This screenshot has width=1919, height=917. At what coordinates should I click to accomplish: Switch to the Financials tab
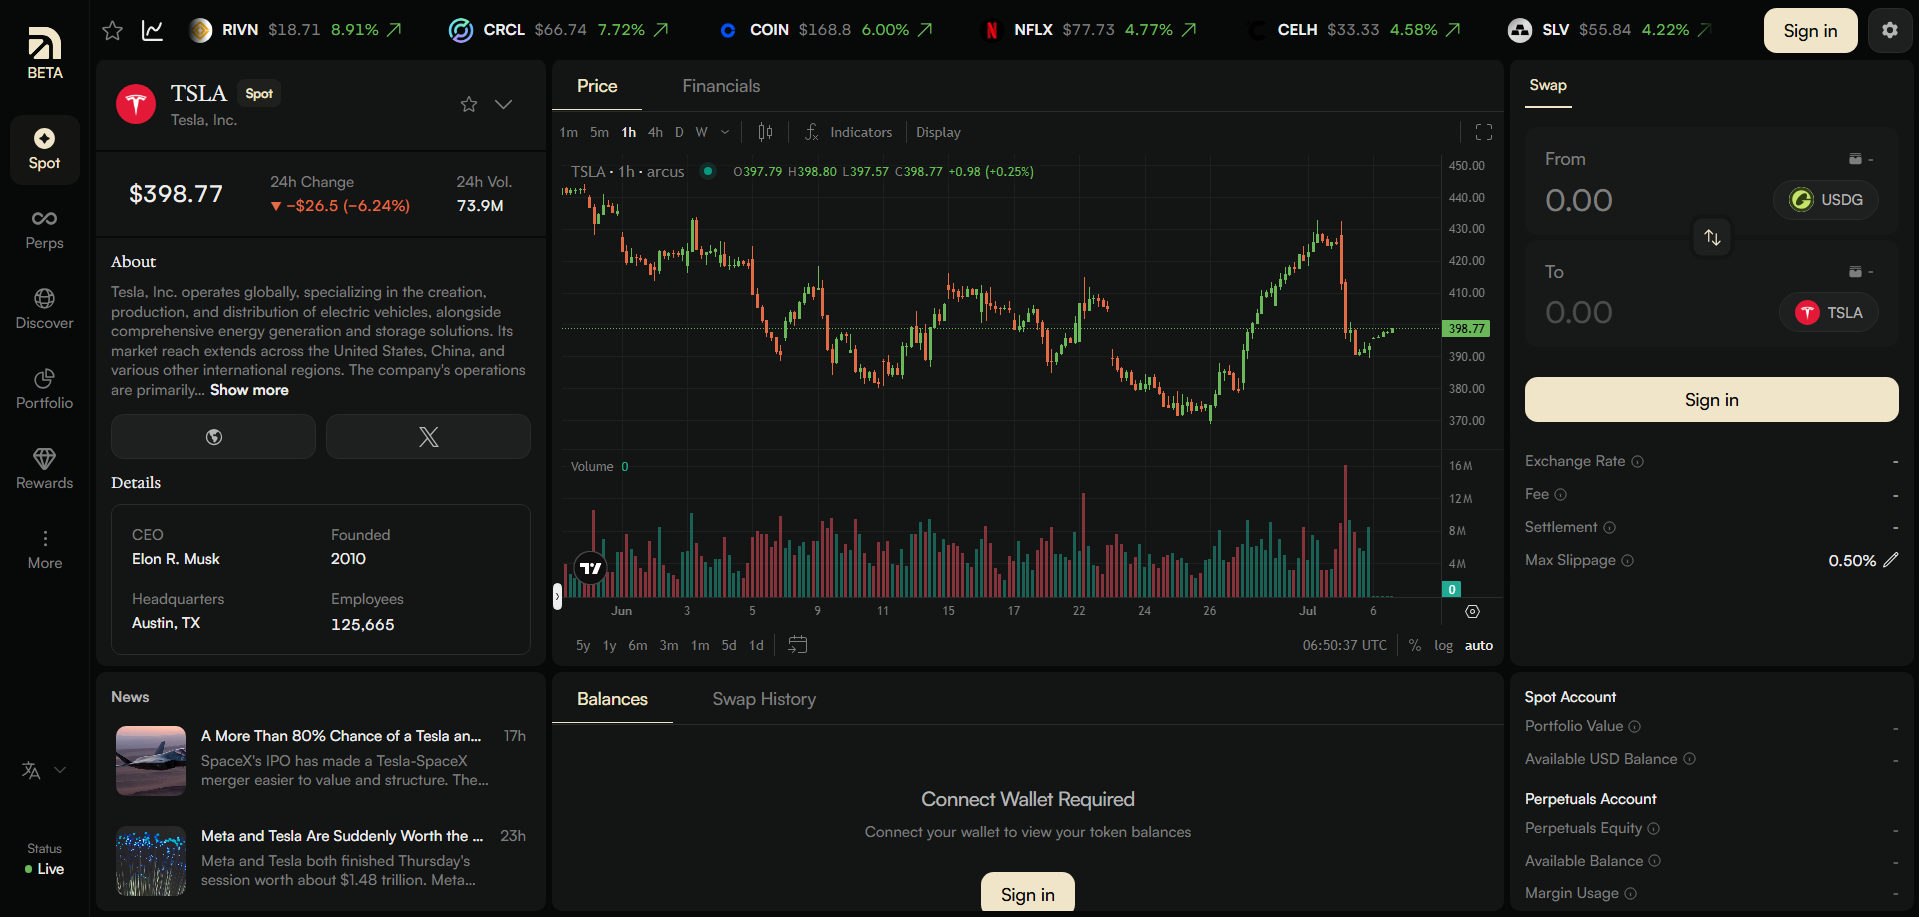click(721, 86)
